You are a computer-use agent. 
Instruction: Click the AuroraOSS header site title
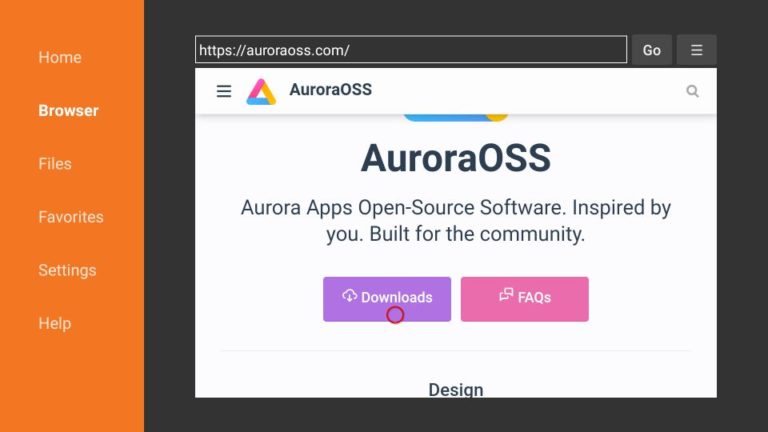tap(331, 90)
